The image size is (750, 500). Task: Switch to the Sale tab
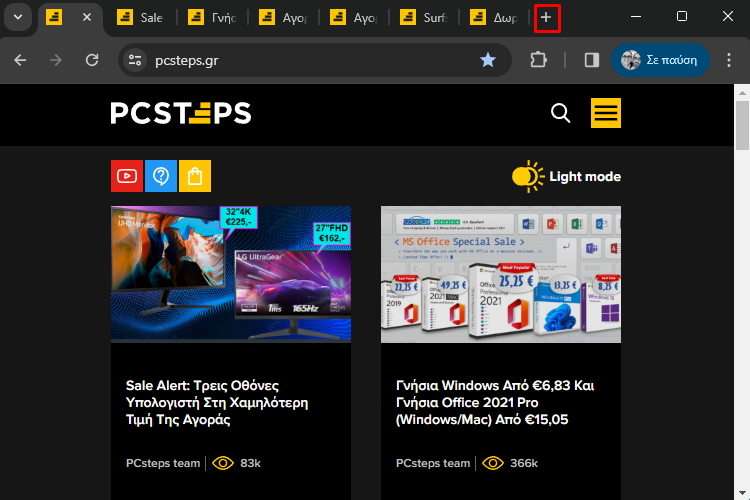140,18
